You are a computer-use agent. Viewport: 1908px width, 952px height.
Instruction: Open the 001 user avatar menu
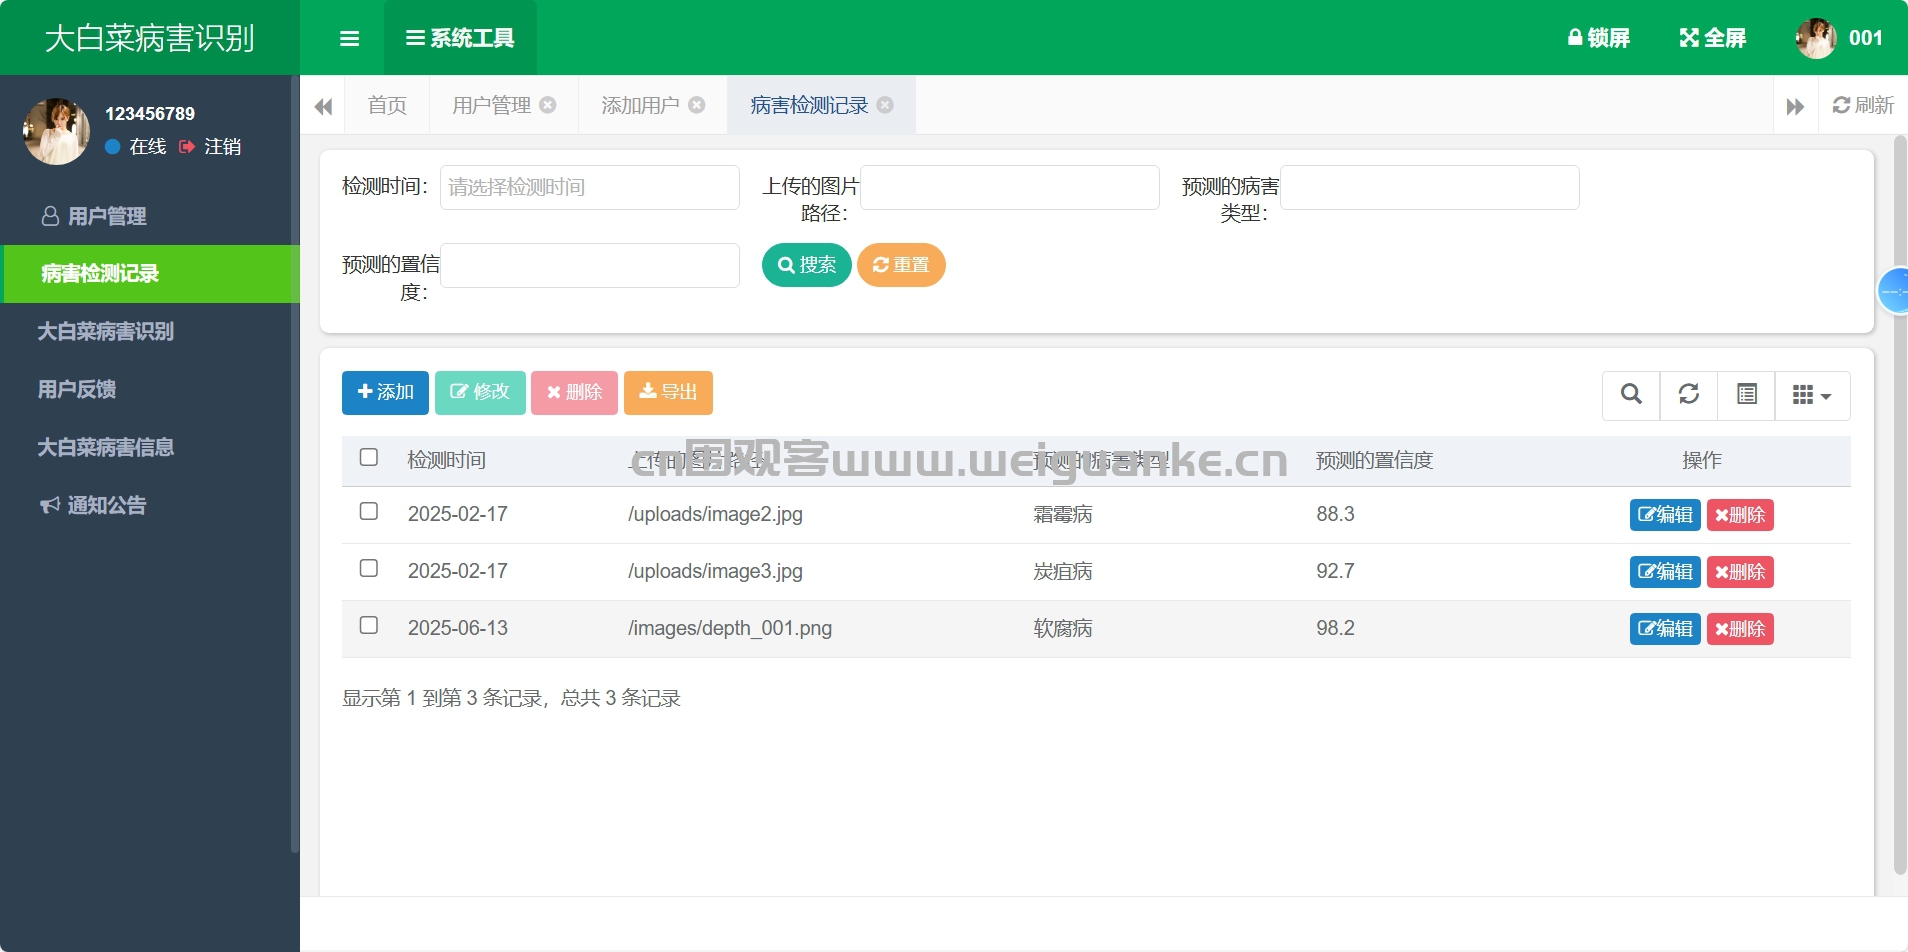[1840, 38]
